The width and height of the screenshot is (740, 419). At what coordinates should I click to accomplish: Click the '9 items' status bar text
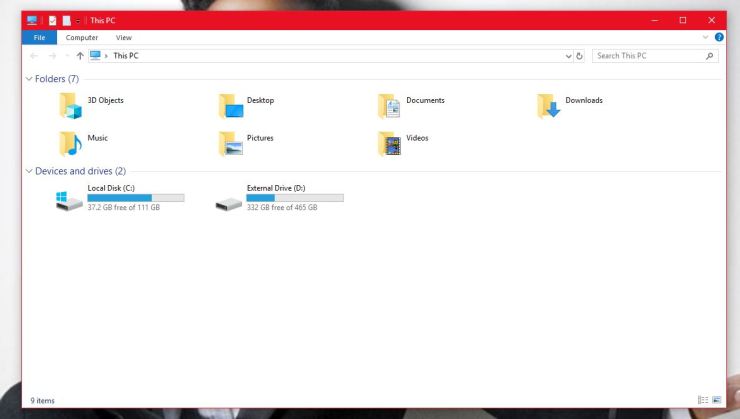[42, 401]
